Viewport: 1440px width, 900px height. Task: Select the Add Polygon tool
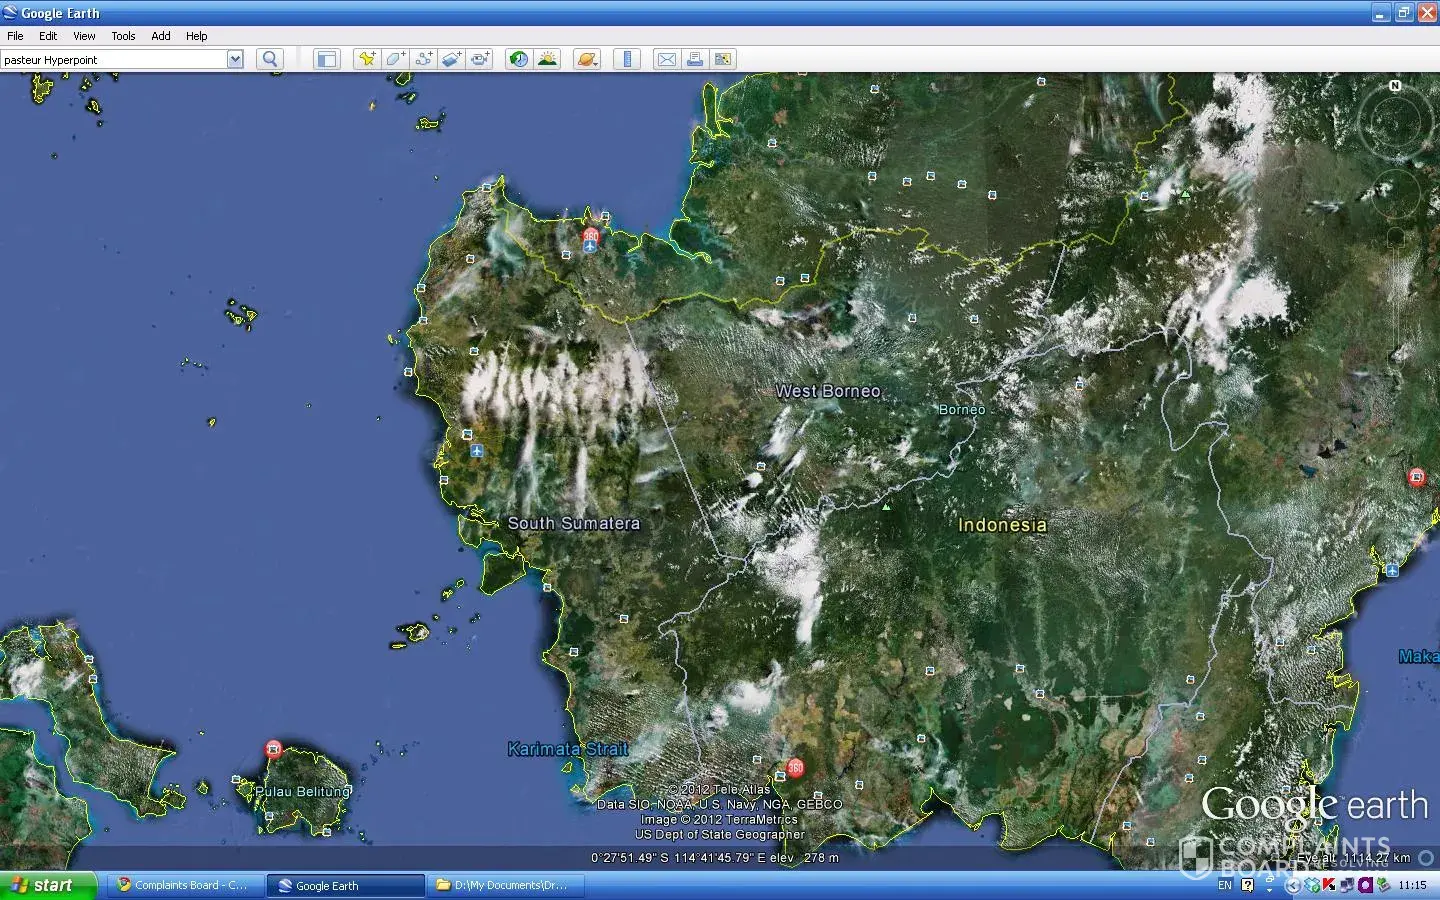coord(395,59)
